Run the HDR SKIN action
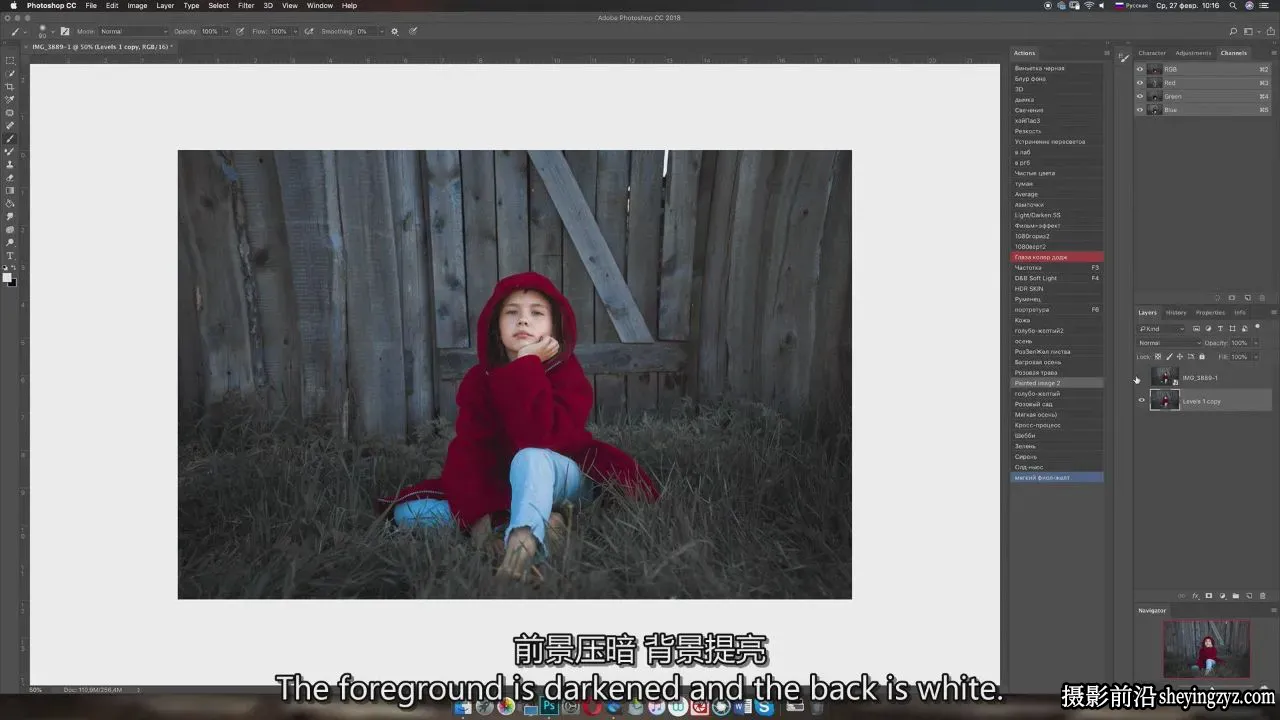Viewport: 1280px width, 720px height. (1057, 289)
